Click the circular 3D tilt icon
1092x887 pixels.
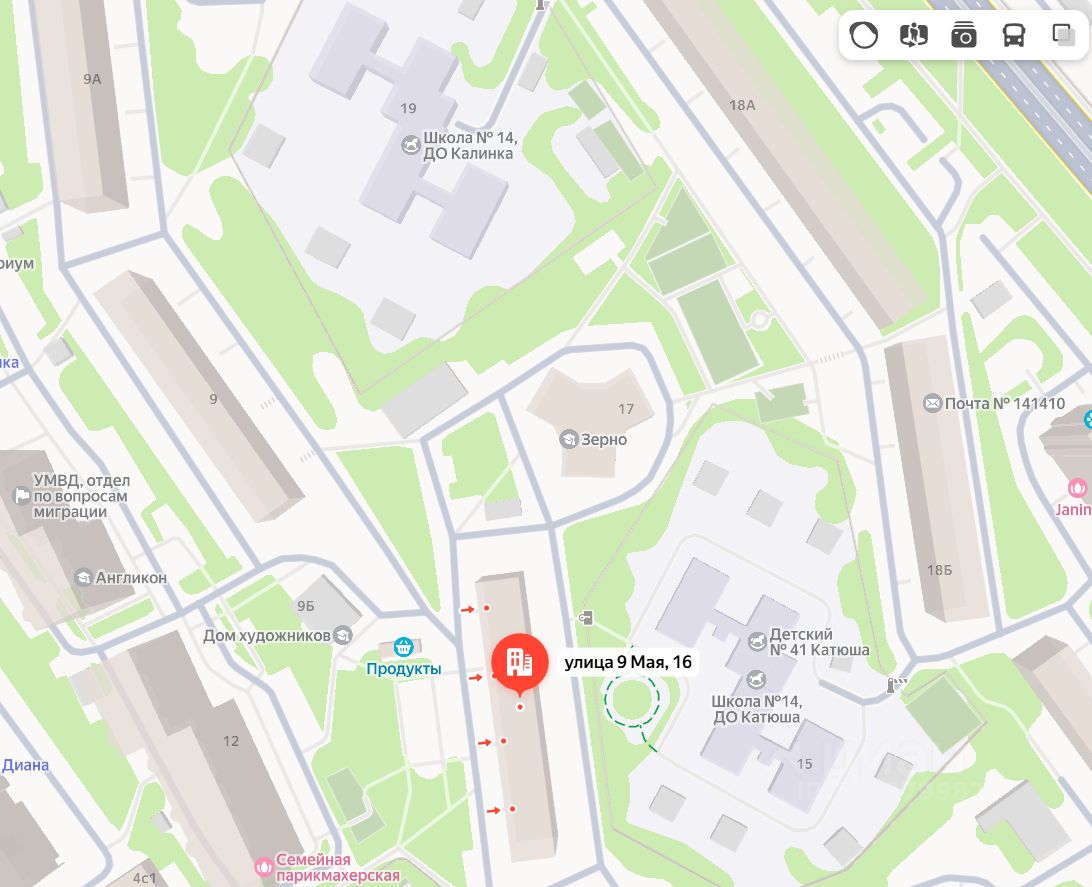[x=864, y=35]
